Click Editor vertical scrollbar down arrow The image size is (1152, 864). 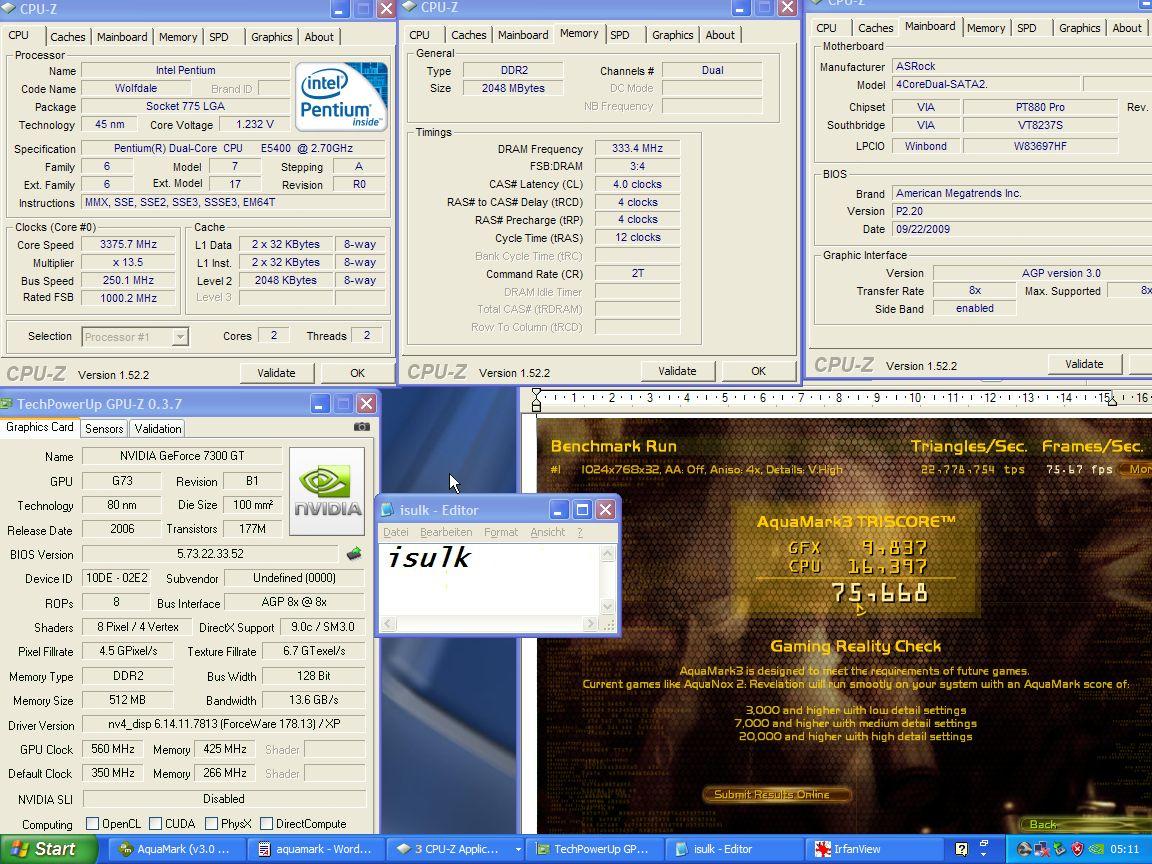tap(608, 606)
